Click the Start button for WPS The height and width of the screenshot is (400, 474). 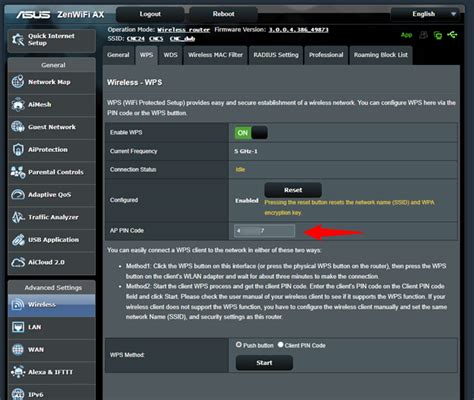[264, 363]
